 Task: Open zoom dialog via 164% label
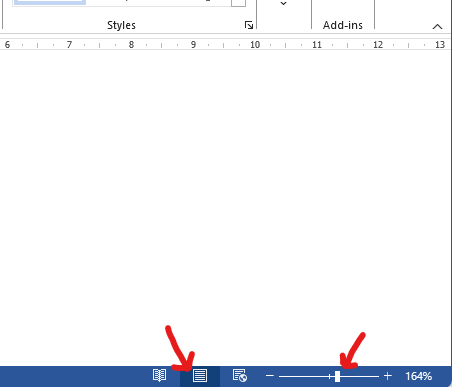click(x=419, y=376)
